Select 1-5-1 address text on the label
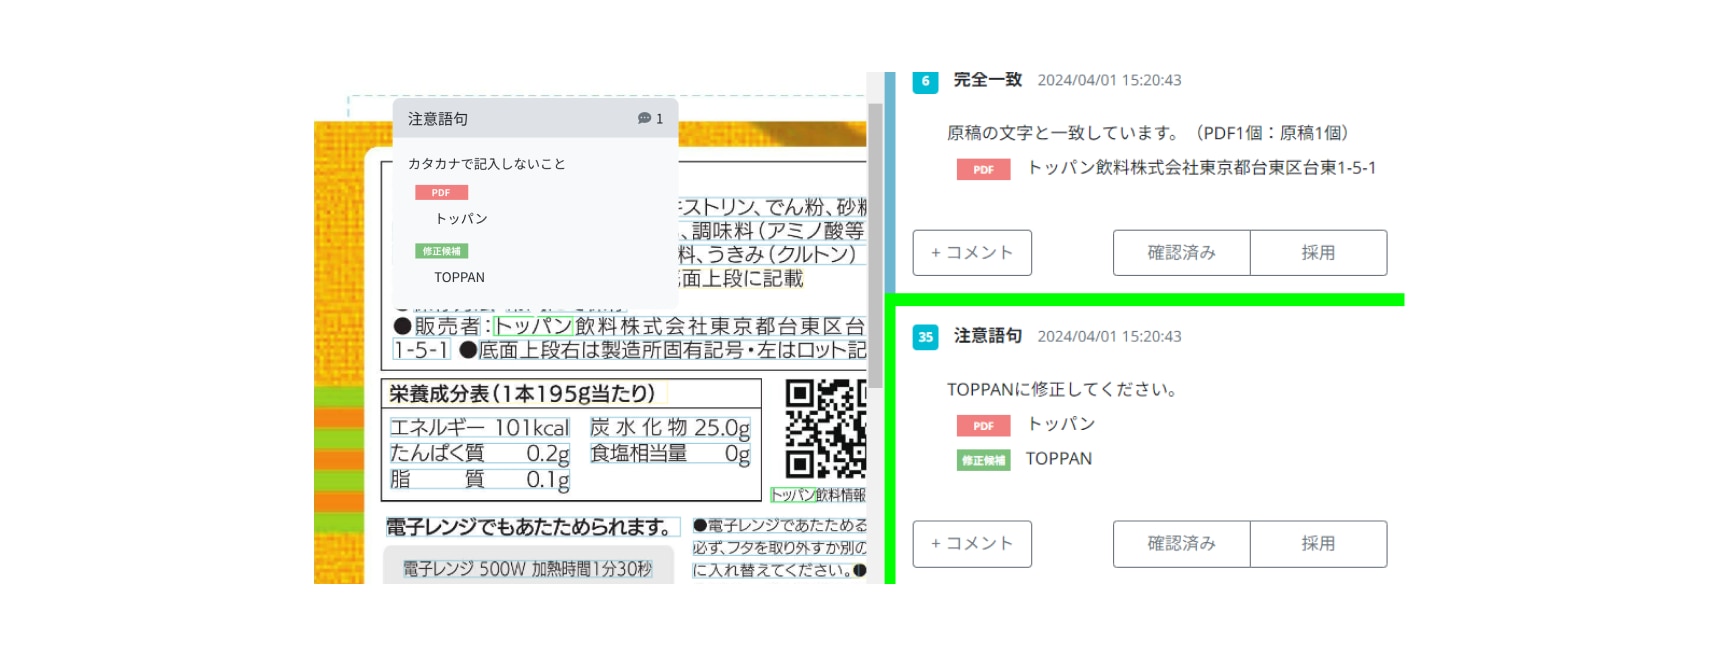 coord(421,350)
